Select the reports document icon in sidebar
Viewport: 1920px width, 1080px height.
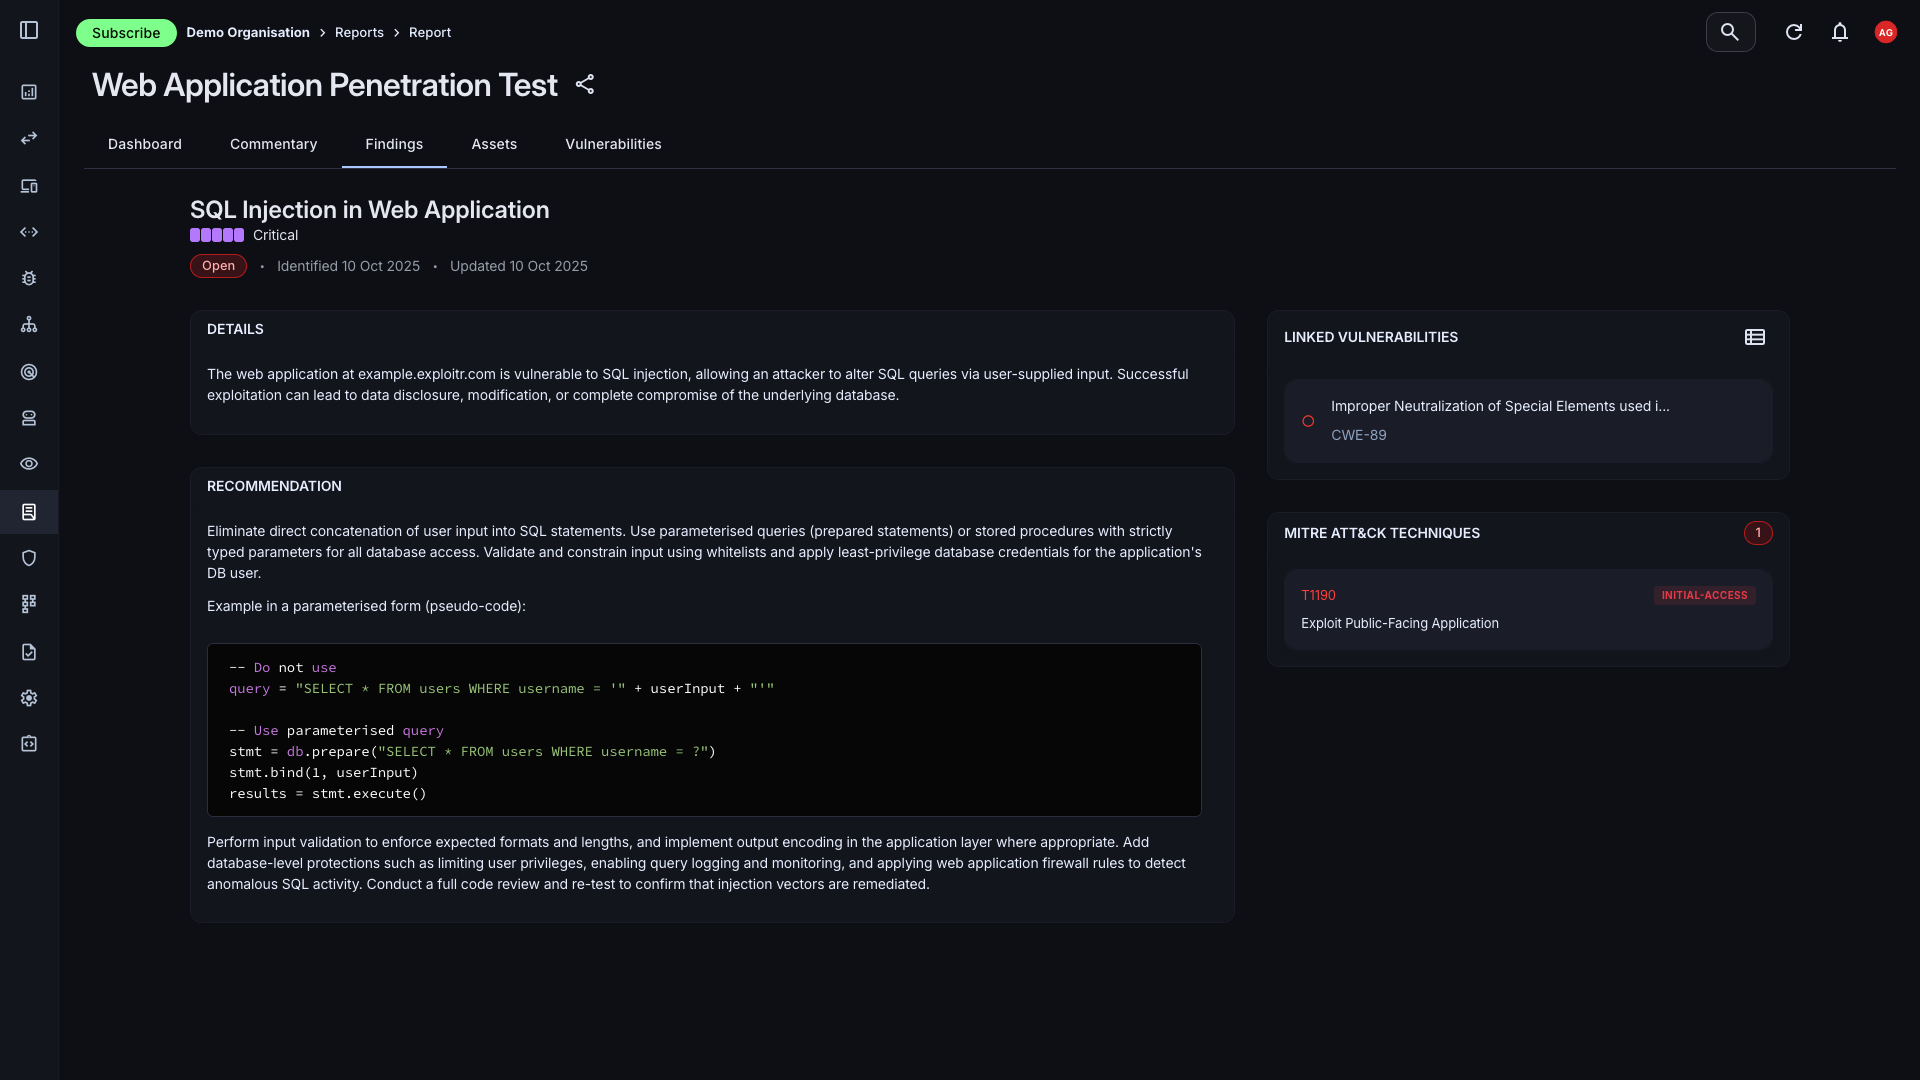29,512
